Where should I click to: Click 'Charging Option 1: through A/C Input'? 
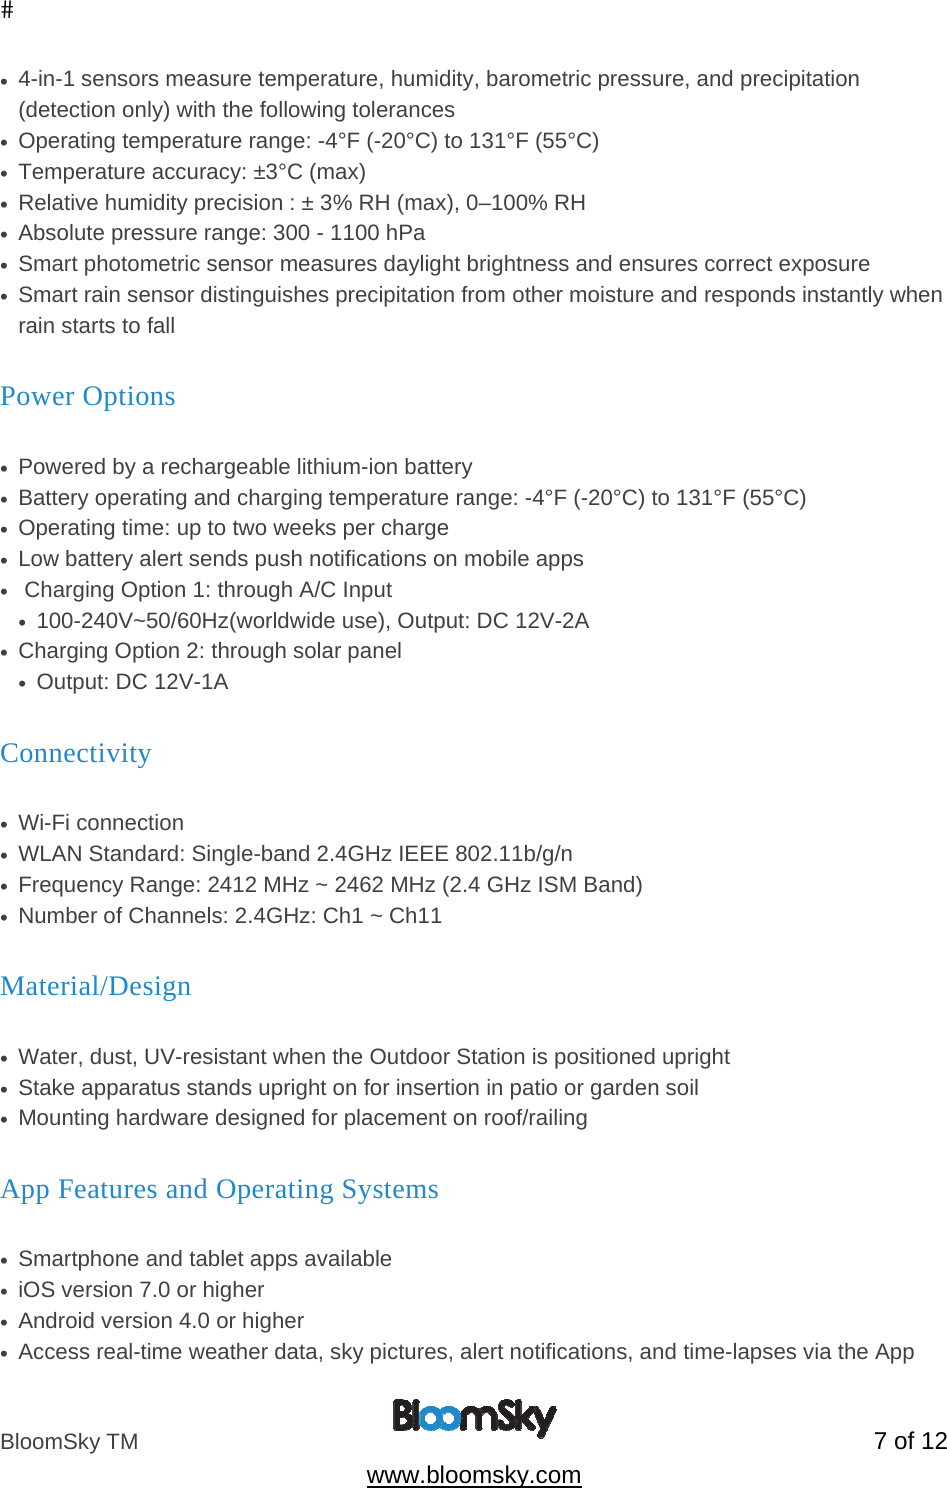click(x=208, y=590)
